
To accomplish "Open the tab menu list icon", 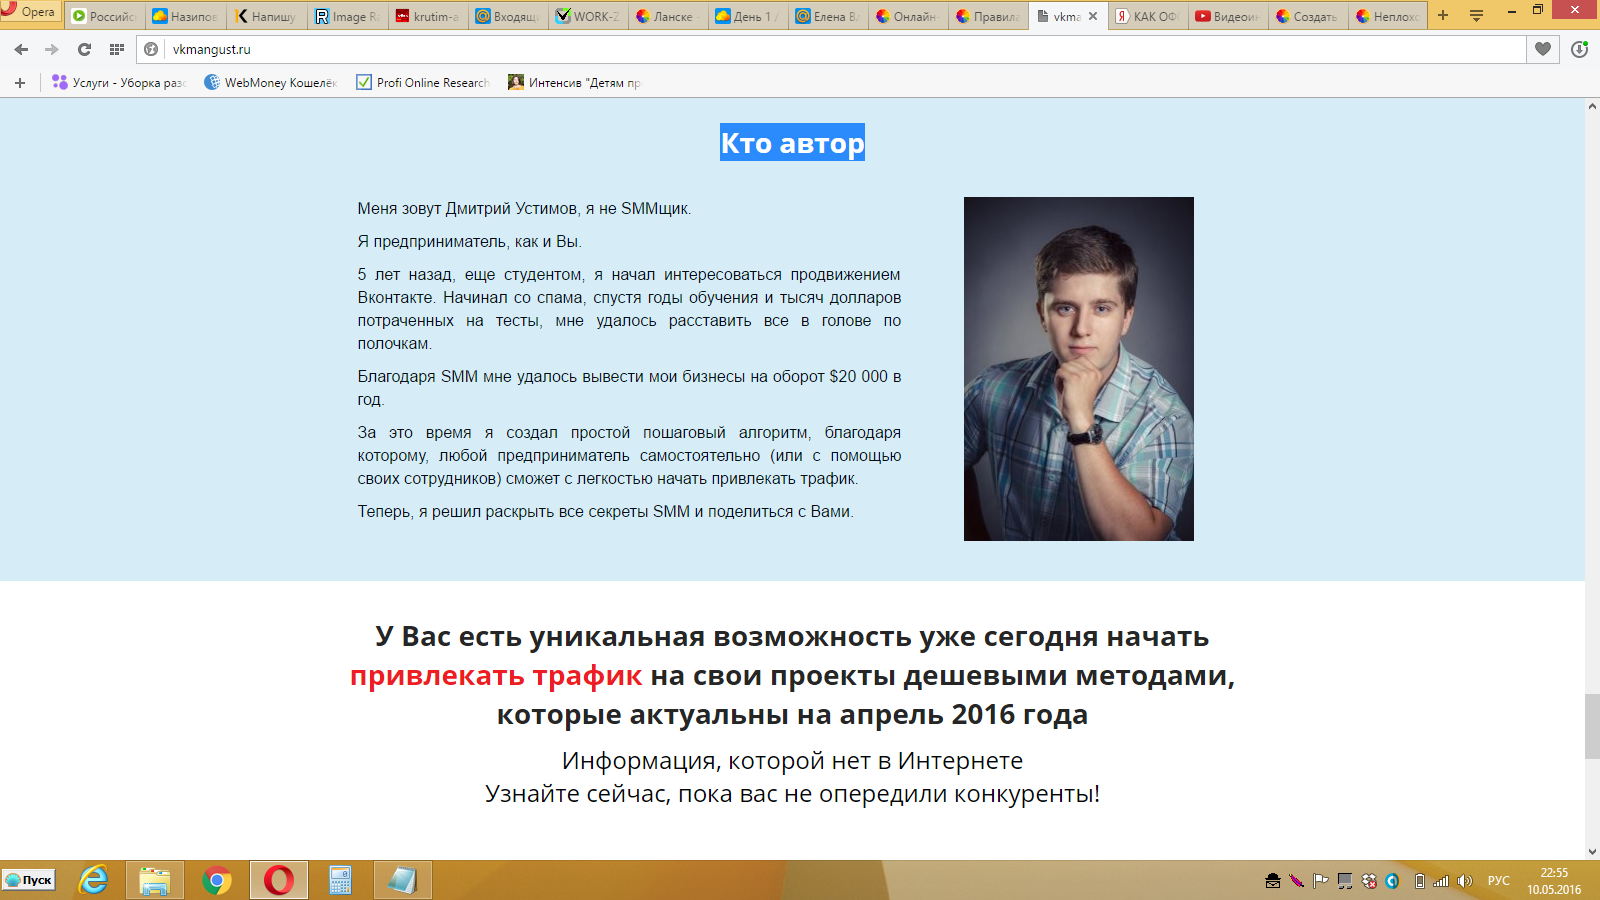I will (1476, 16).
